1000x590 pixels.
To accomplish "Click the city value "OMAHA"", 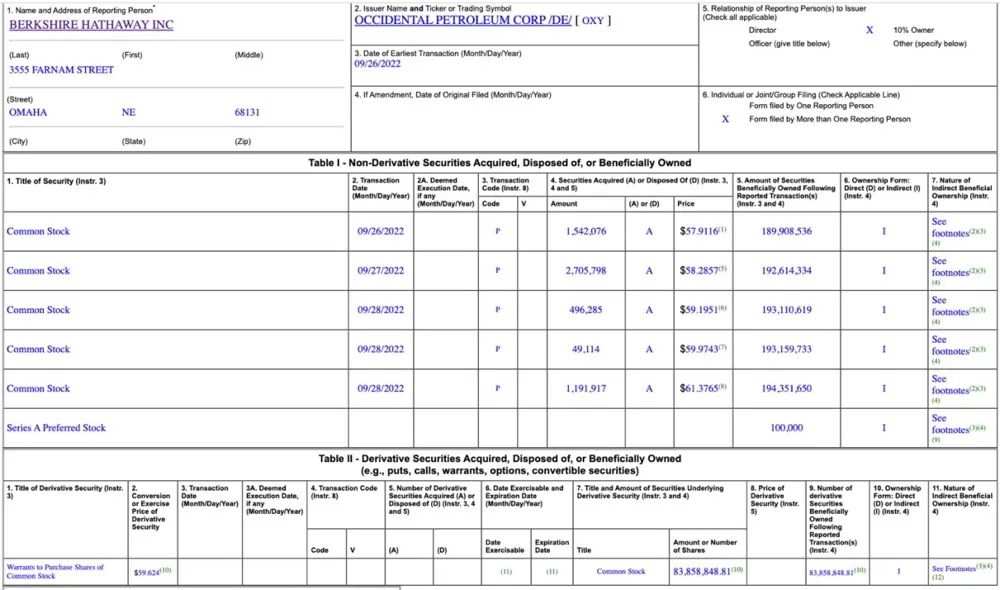I will tap(28, 112).
